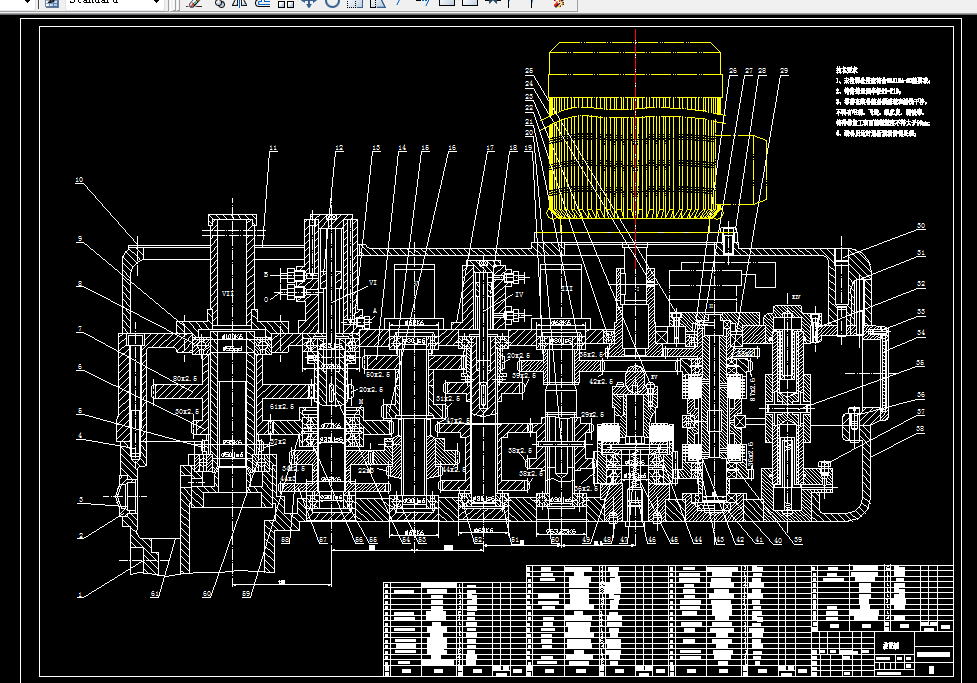977x683 pixels.
Task: Click part callout number 13
Action: [x=376, y=148]
